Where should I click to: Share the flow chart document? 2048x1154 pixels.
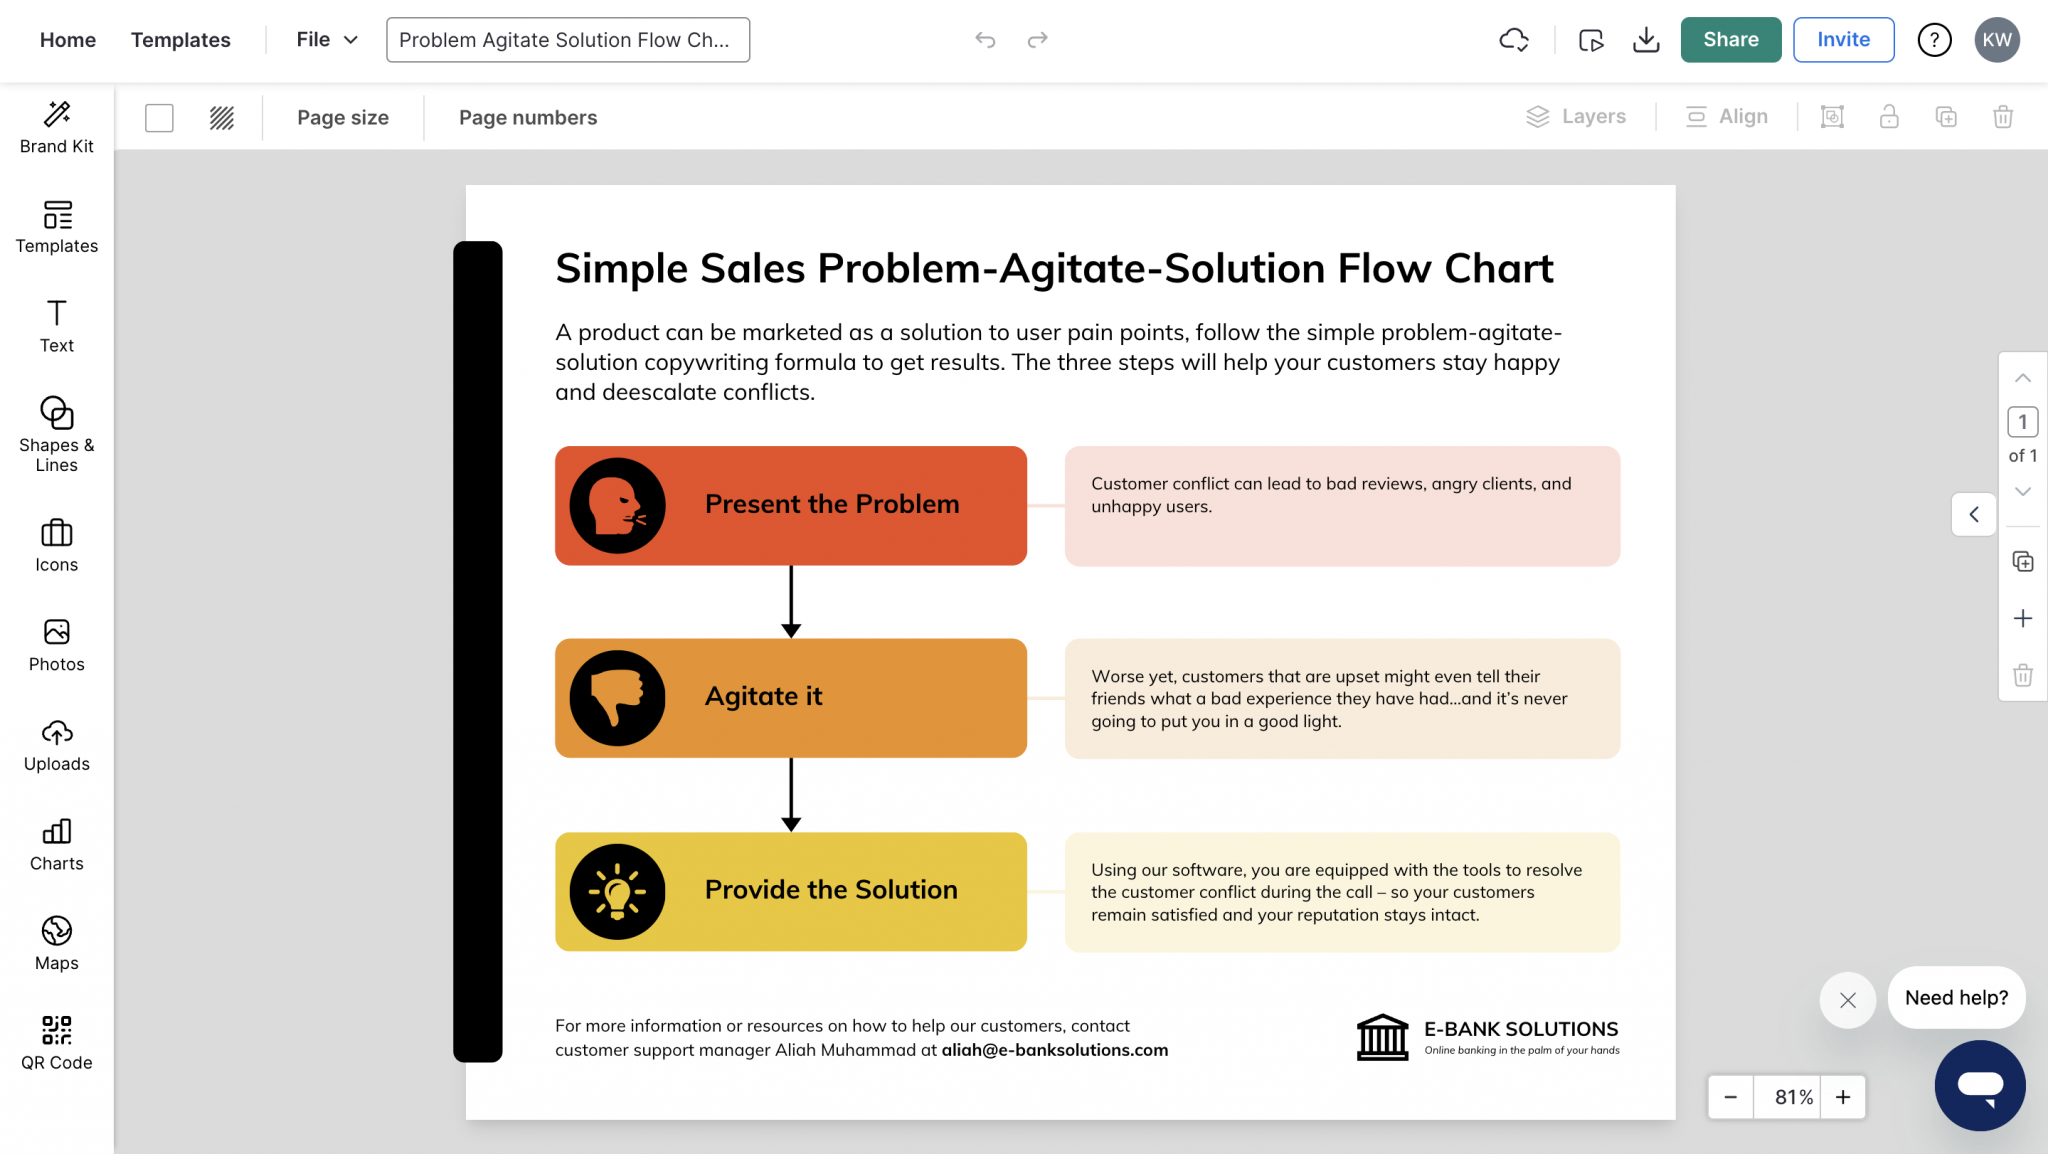tap(1730, 39)
